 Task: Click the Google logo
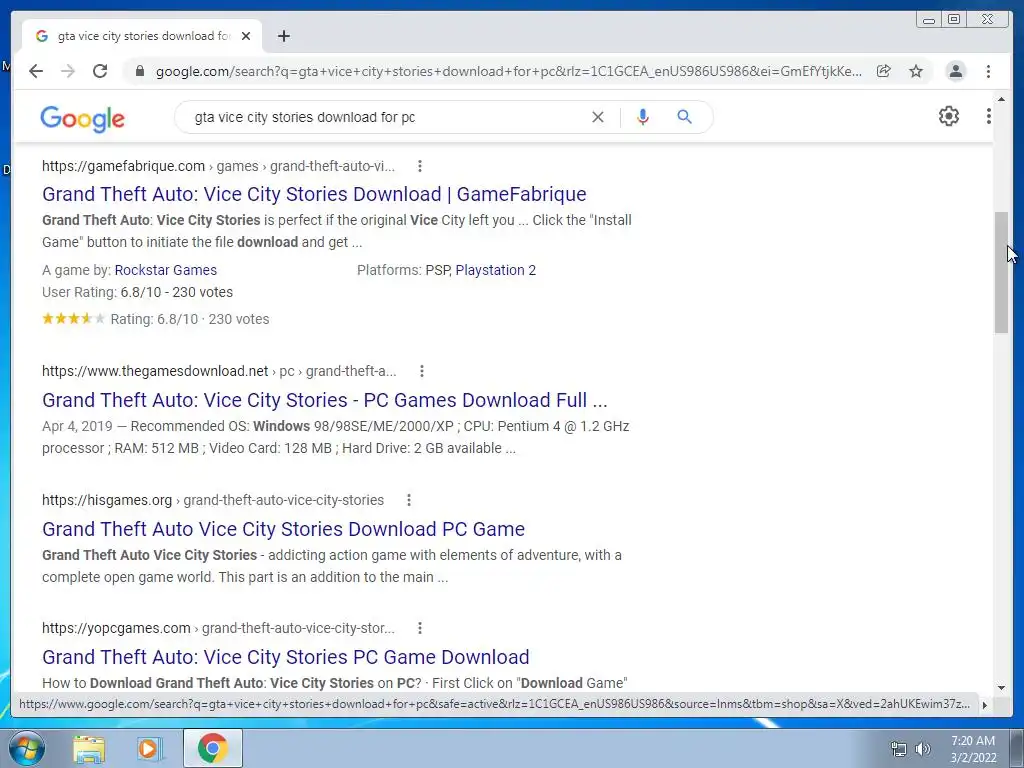pyautogui.click(x=82, y=119)
